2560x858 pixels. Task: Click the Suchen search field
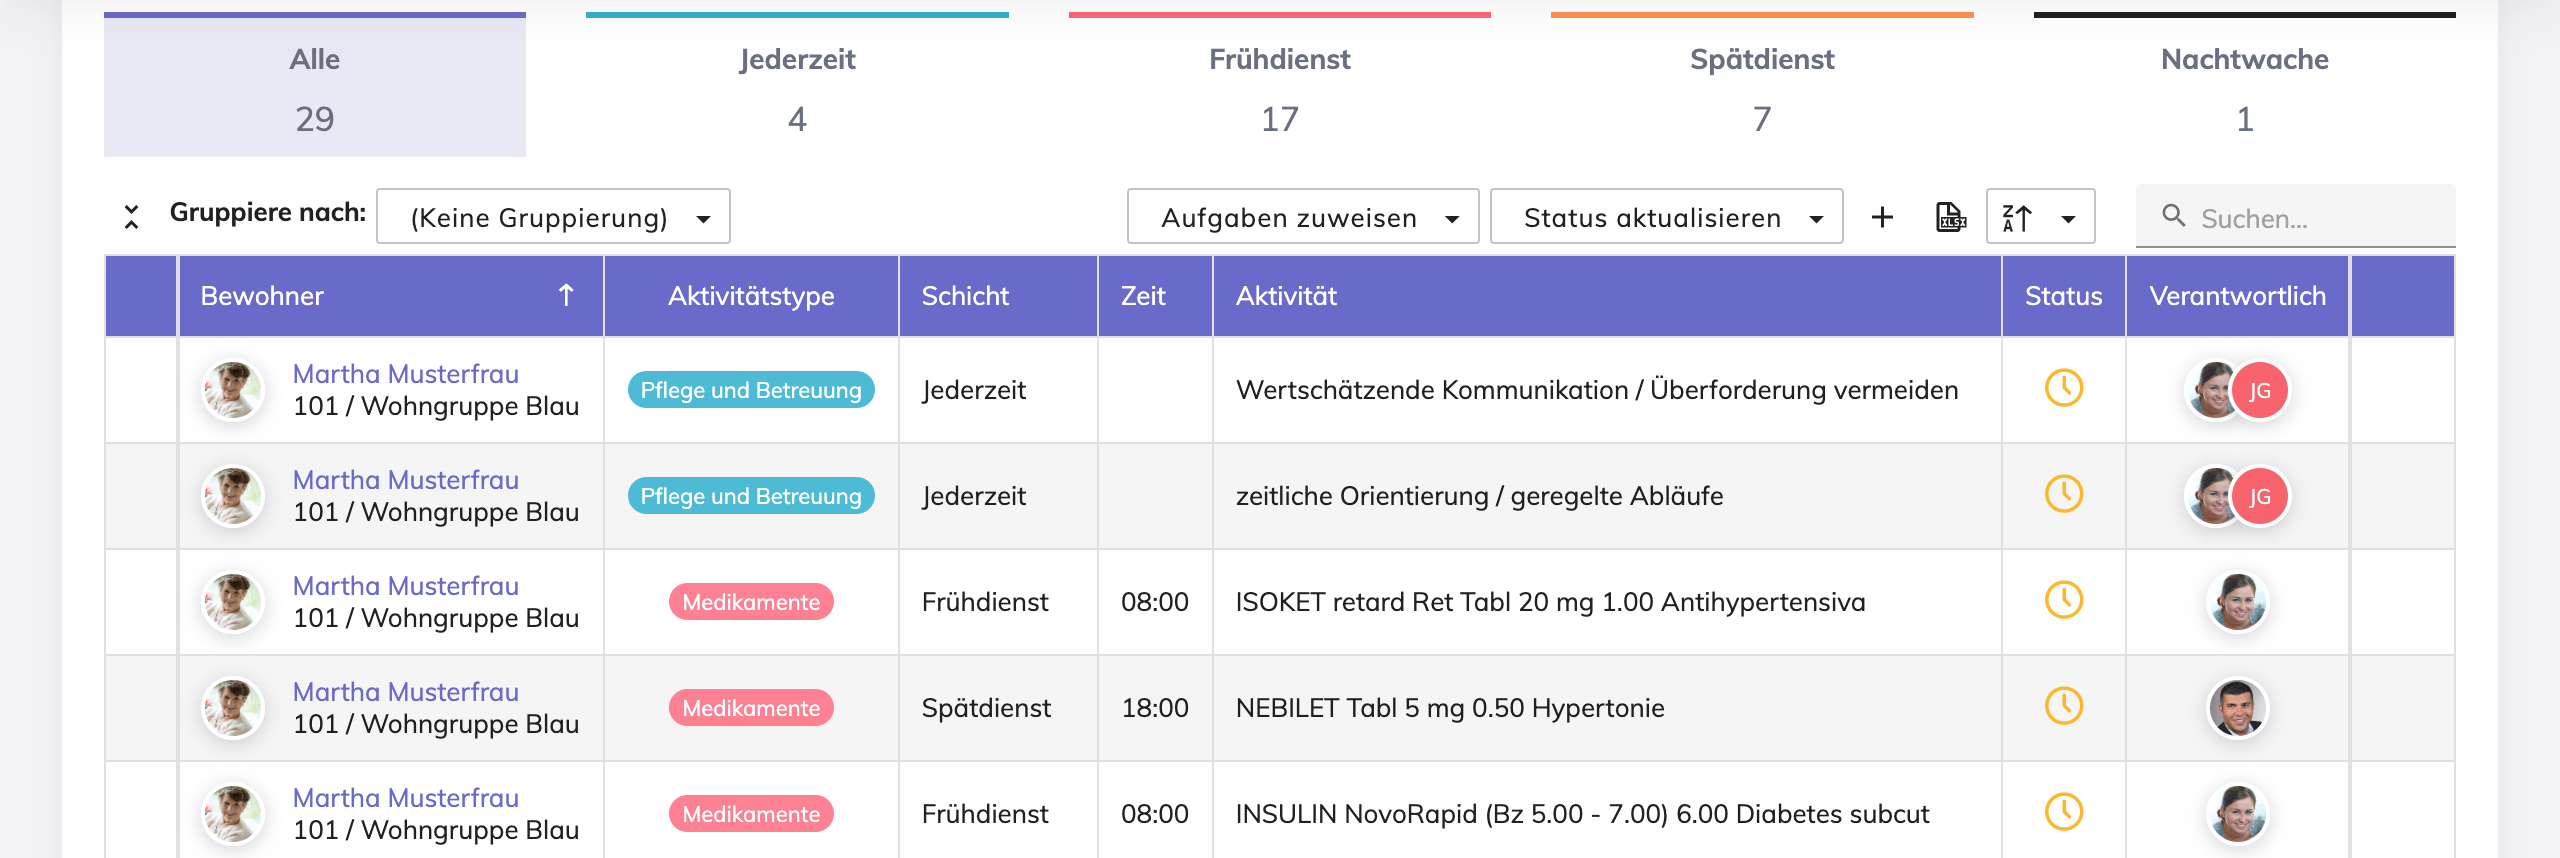tap(2320, 218)
